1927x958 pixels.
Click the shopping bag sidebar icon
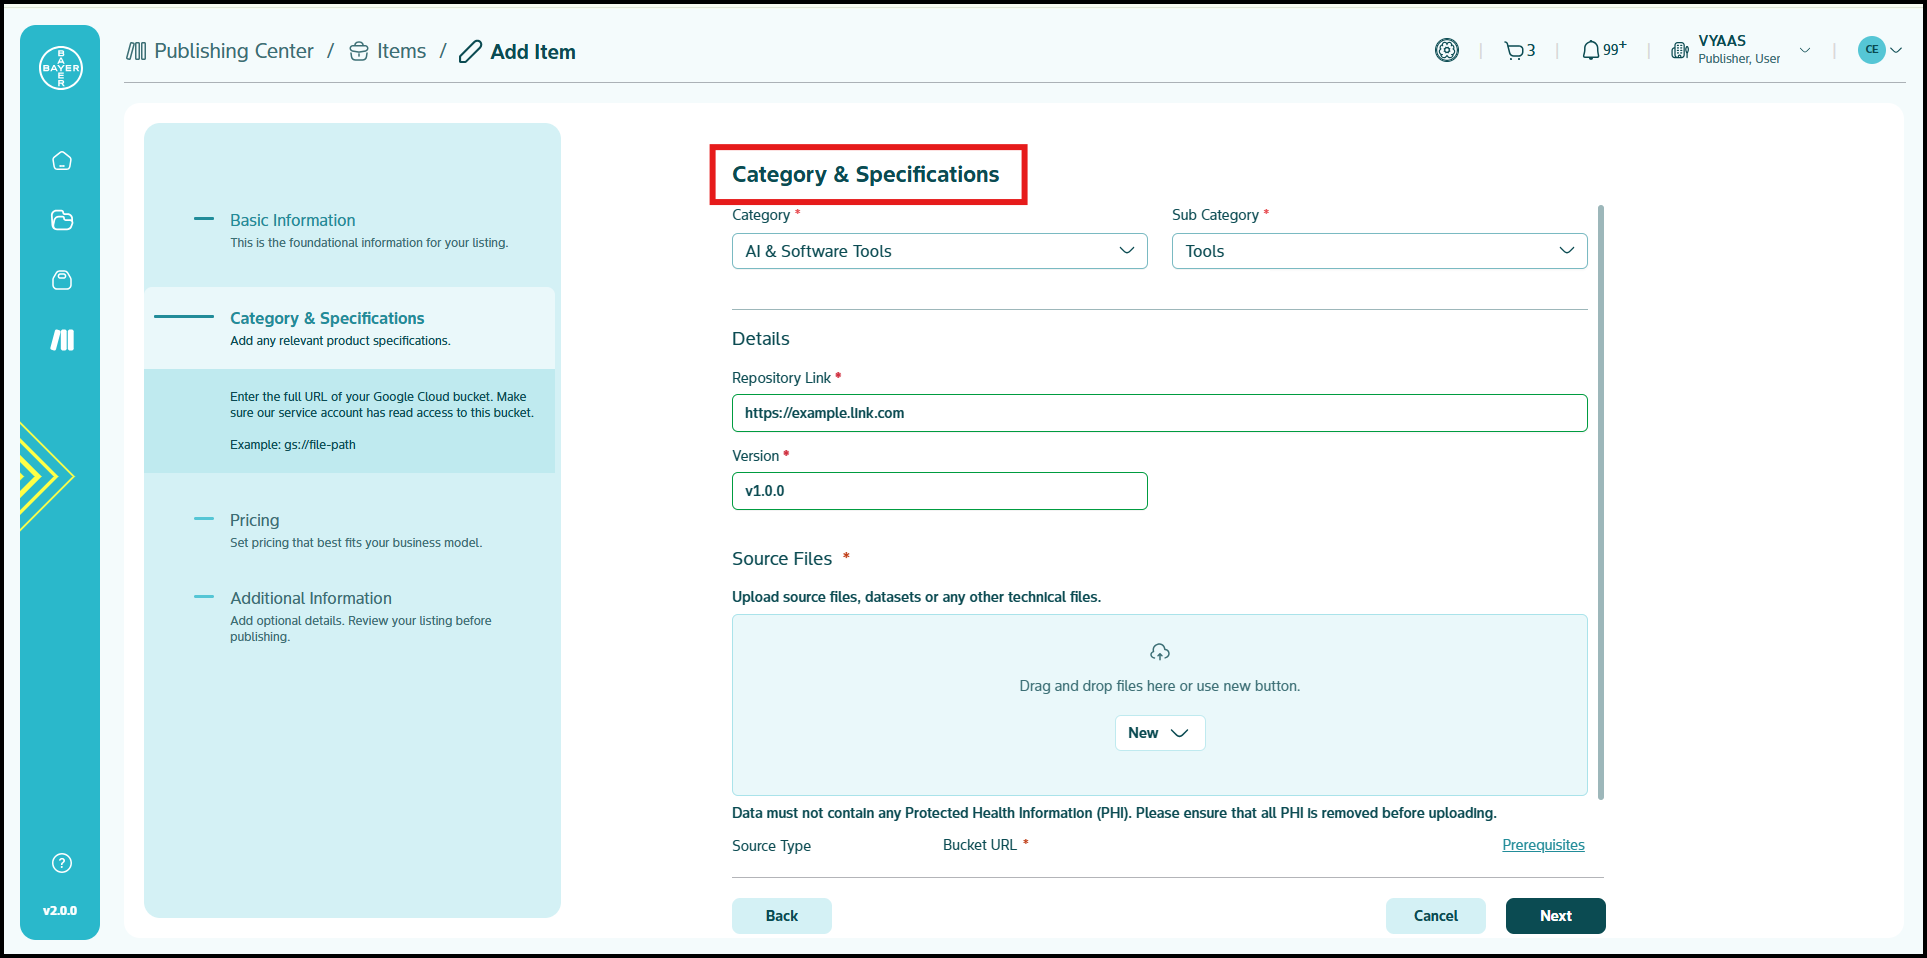[62, 280]
